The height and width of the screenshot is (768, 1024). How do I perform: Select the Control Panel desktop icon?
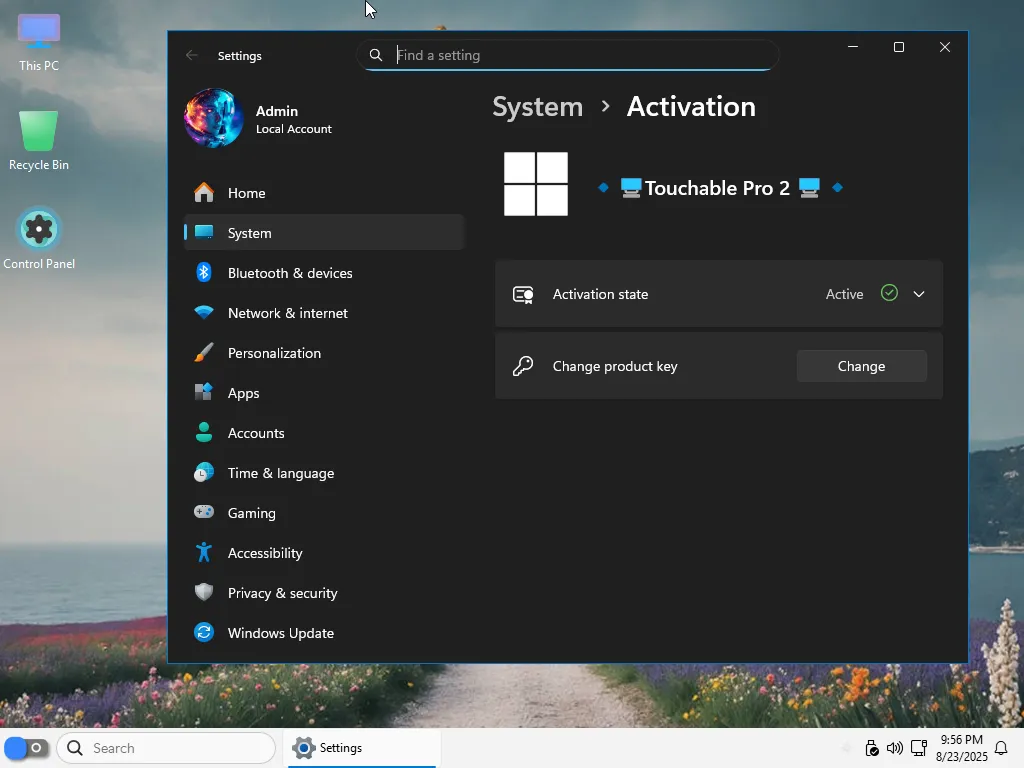pyautogui.click(x=39, y=238)
